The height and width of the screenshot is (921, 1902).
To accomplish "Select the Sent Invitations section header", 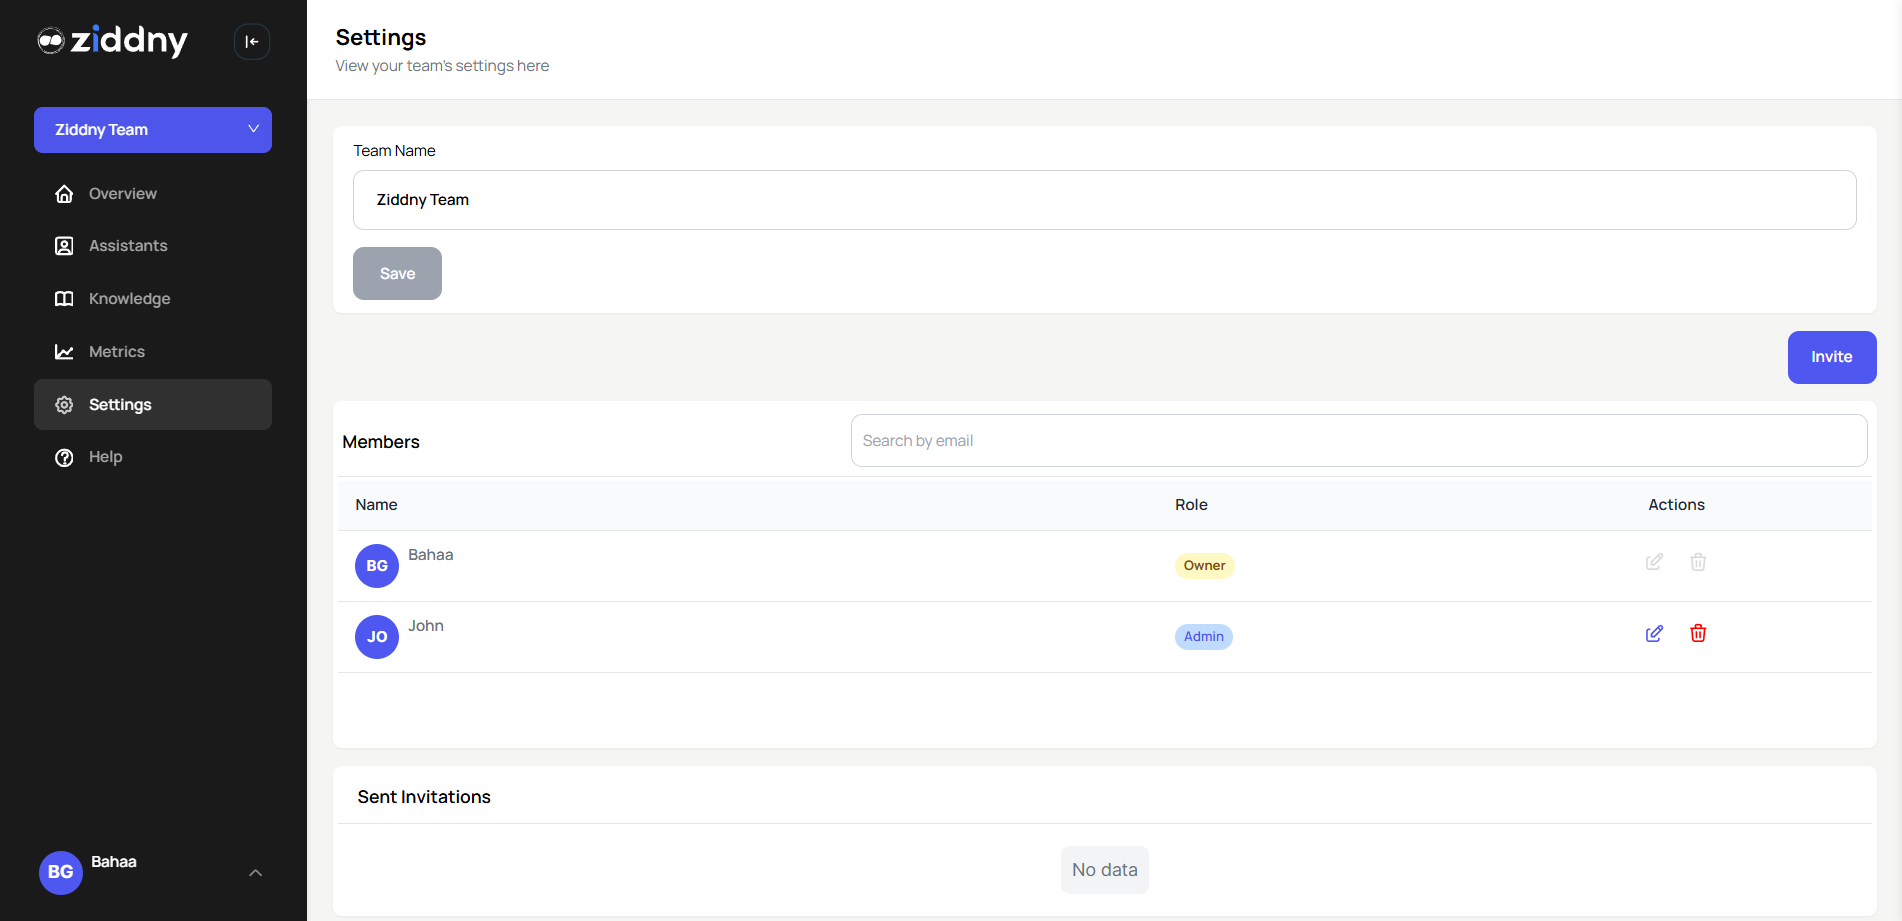I will (x=424, y=796).
